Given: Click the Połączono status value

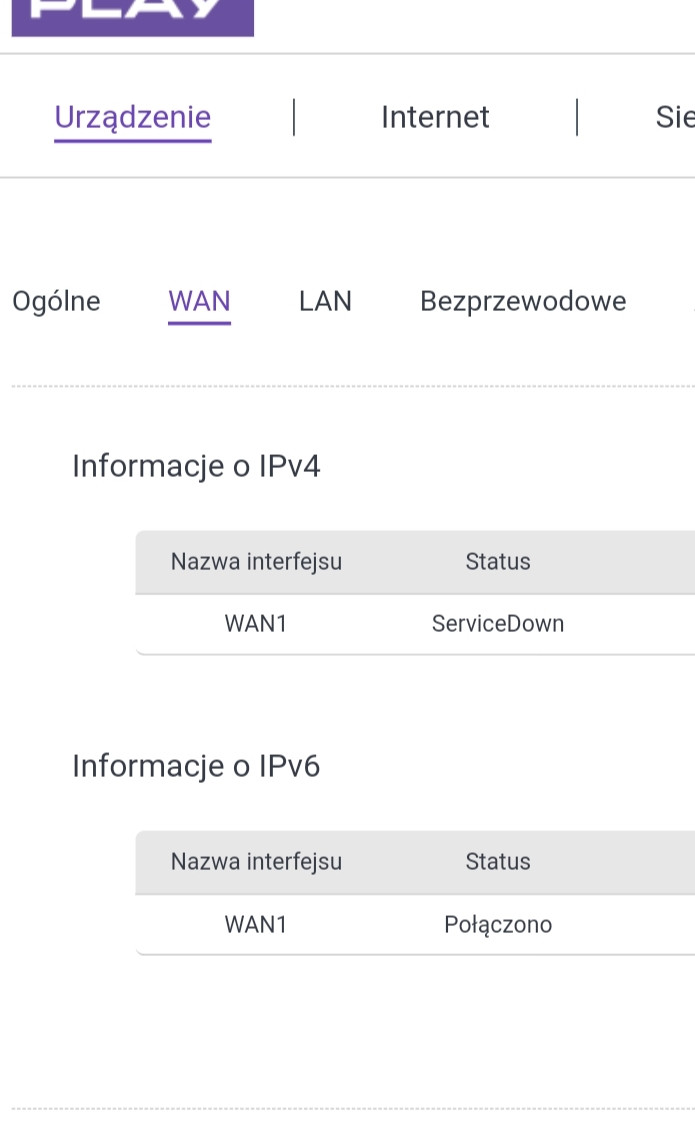Looking at the screenshot, I should pyautogui.click(x=498, y=924).
